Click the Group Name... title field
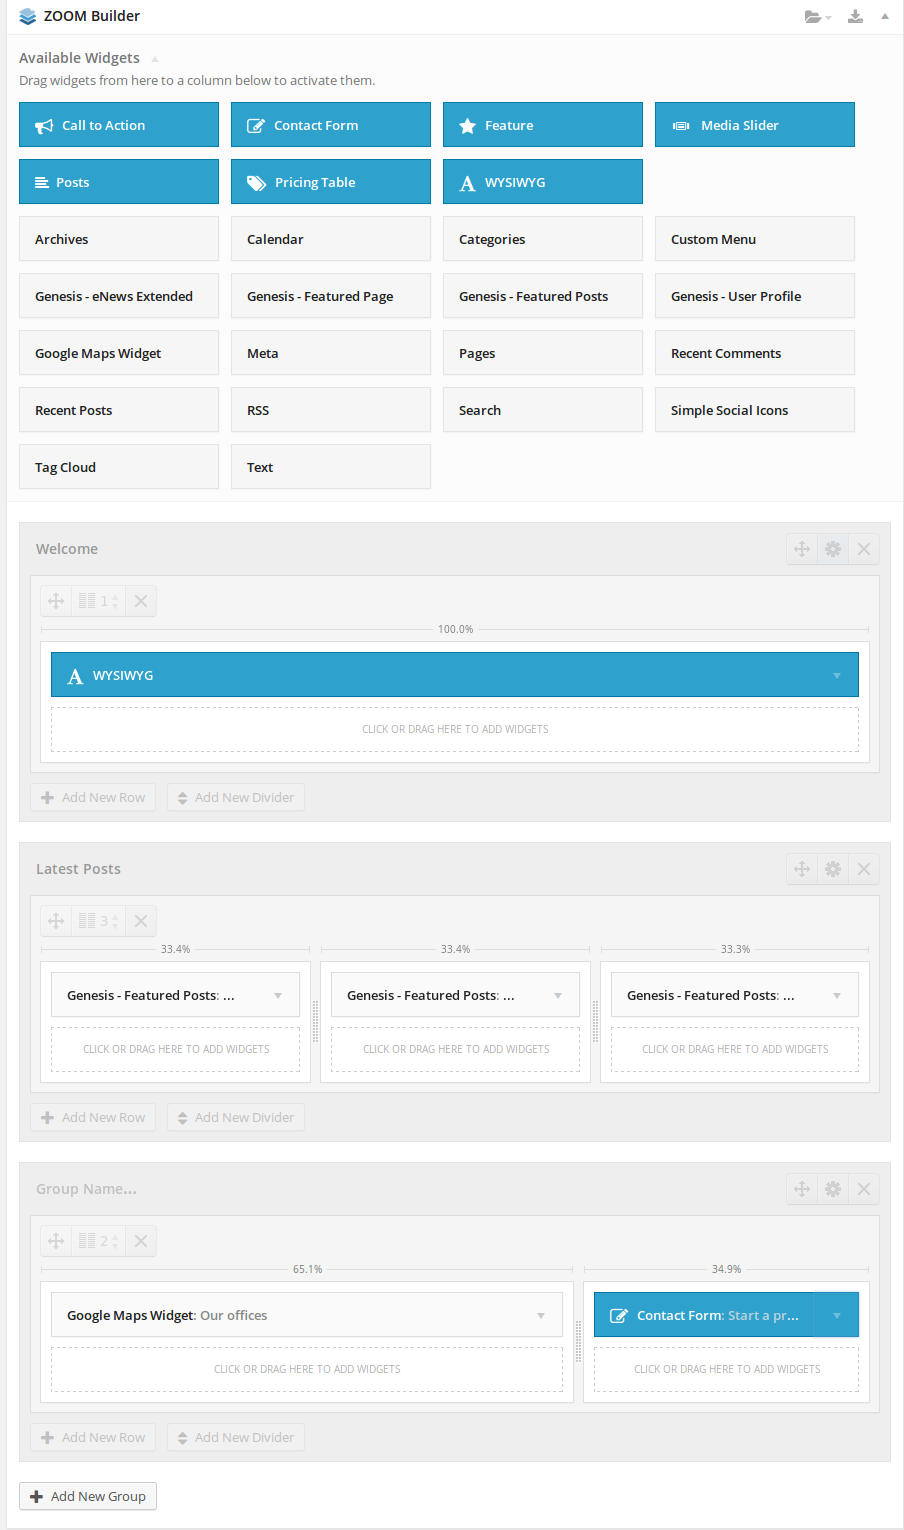The width and height of the screenshot is (904, 1530). click(x=86, y=1189)
